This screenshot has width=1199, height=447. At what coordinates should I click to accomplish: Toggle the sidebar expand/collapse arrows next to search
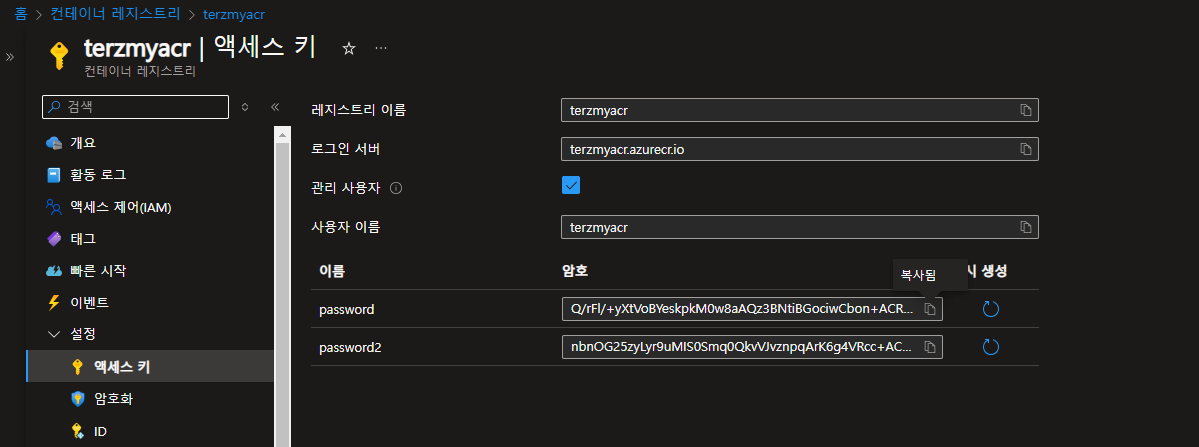[x=245, y=107]
